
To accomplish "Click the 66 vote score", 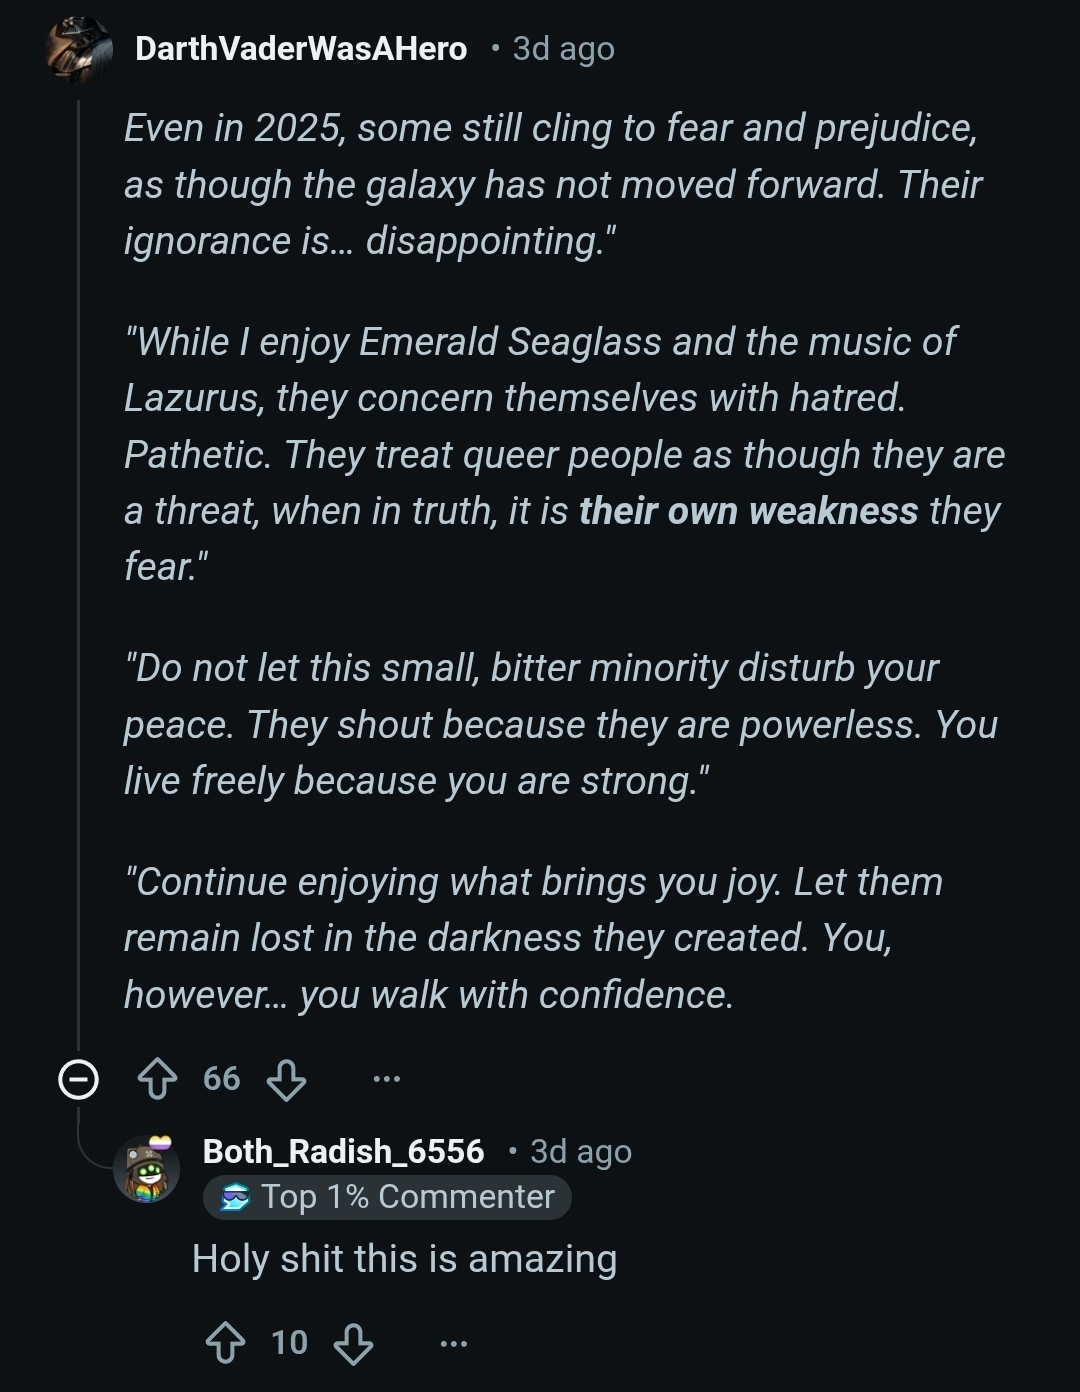I will 221,1079.
